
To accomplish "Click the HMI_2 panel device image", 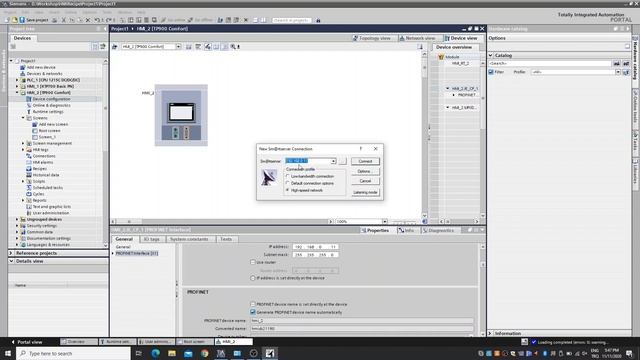I will [181, 115].
